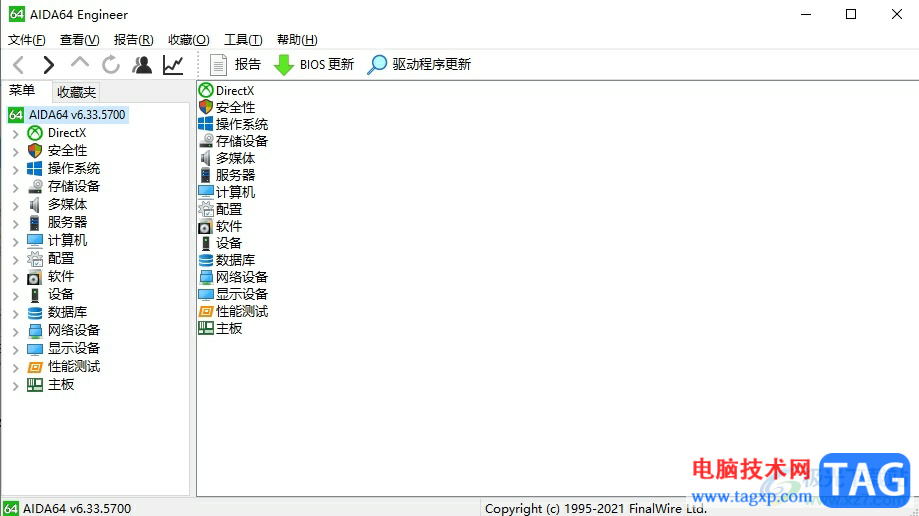This screenshot has width=919, height=516.
Task: Click 操作系统 Windows icon in left tree
Action: tap(35, 169)
